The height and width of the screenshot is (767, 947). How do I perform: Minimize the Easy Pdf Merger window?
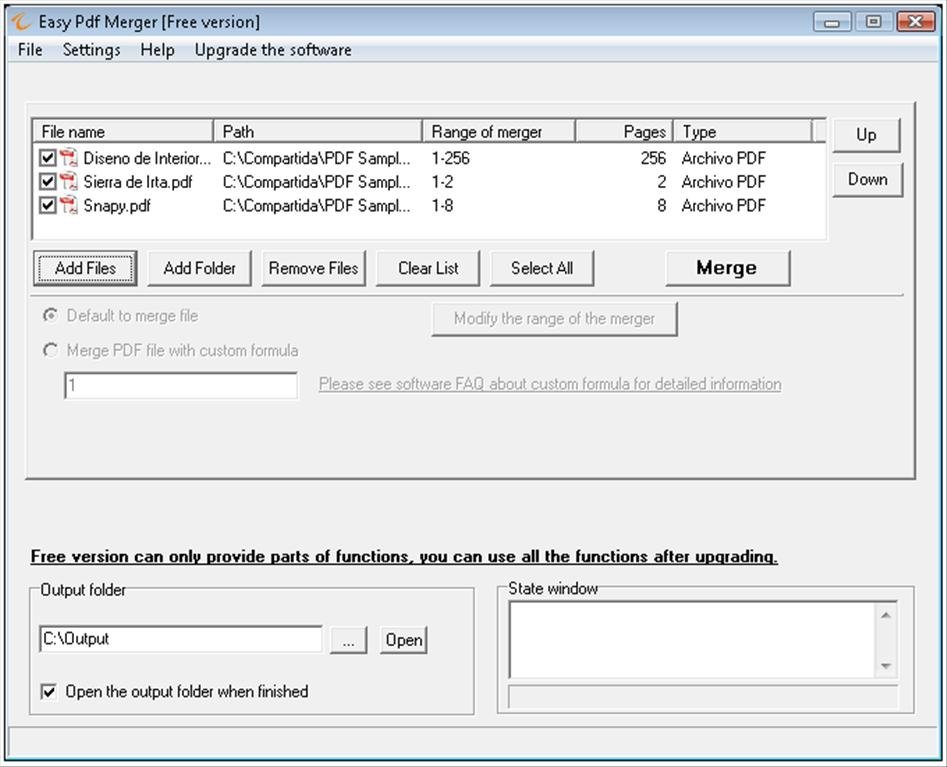coord(832,22)
